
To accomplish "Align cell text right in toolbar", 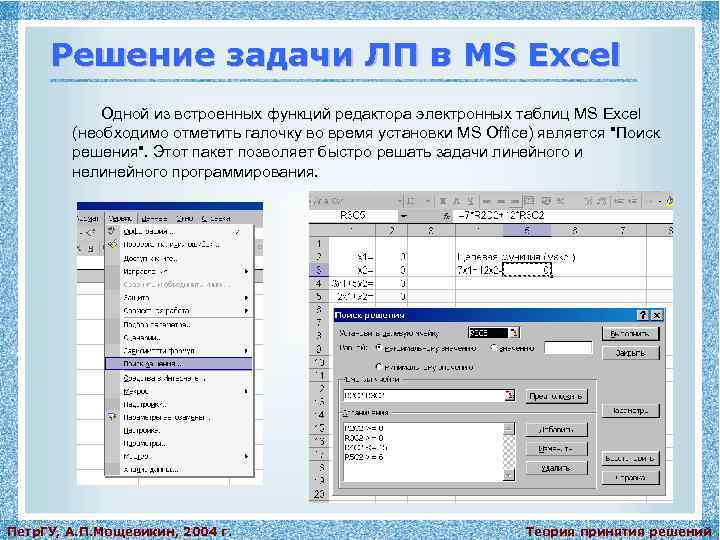I will pyautogui.click(x=515, y=201).
